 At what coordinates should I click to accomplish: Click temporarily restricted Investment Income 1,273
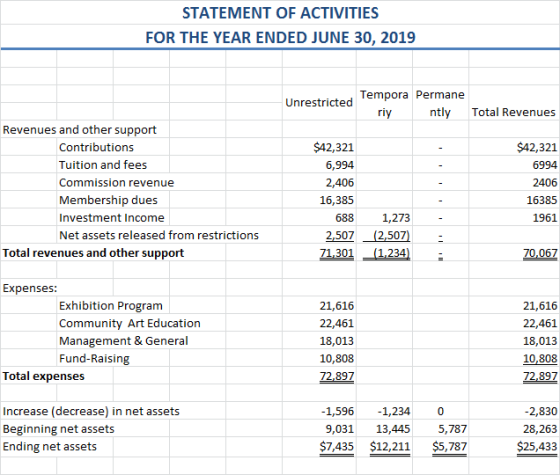[x=396, y=218]
